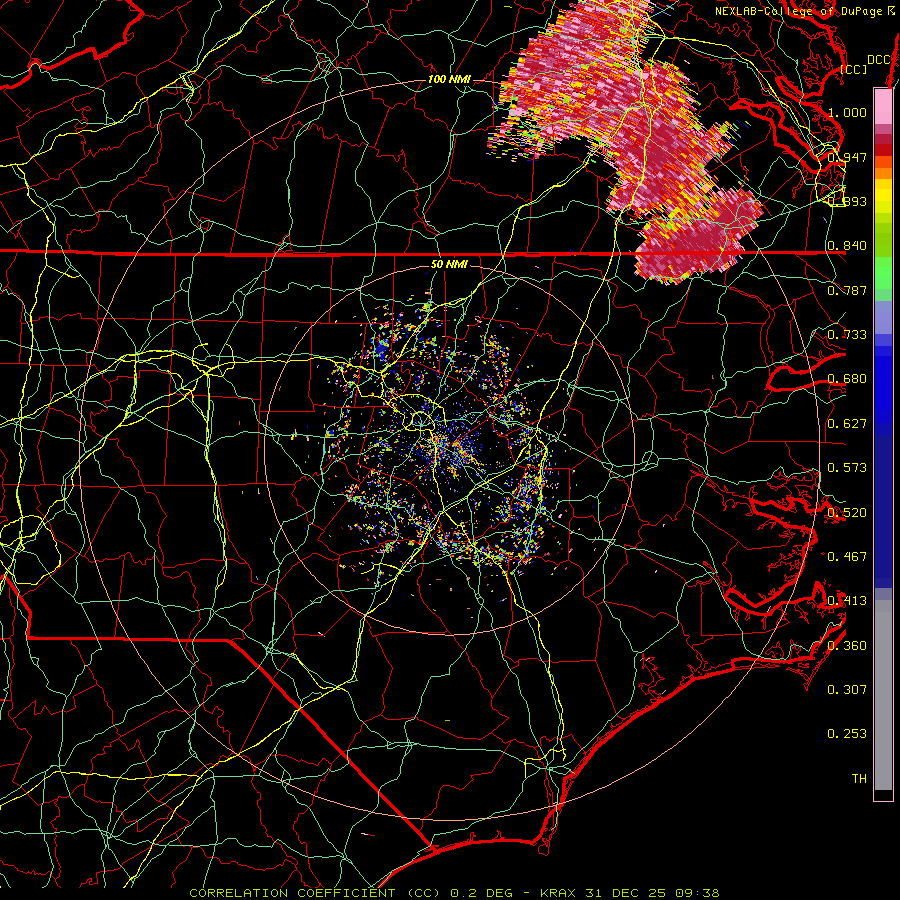Click the 0.893 legend value

(847, 201)
